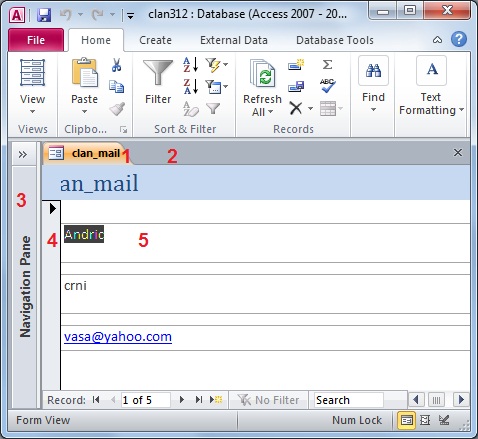This screenshot has height=439, width=478.
Task: Click the Cut scissors icon
Action: click(116, 65)
